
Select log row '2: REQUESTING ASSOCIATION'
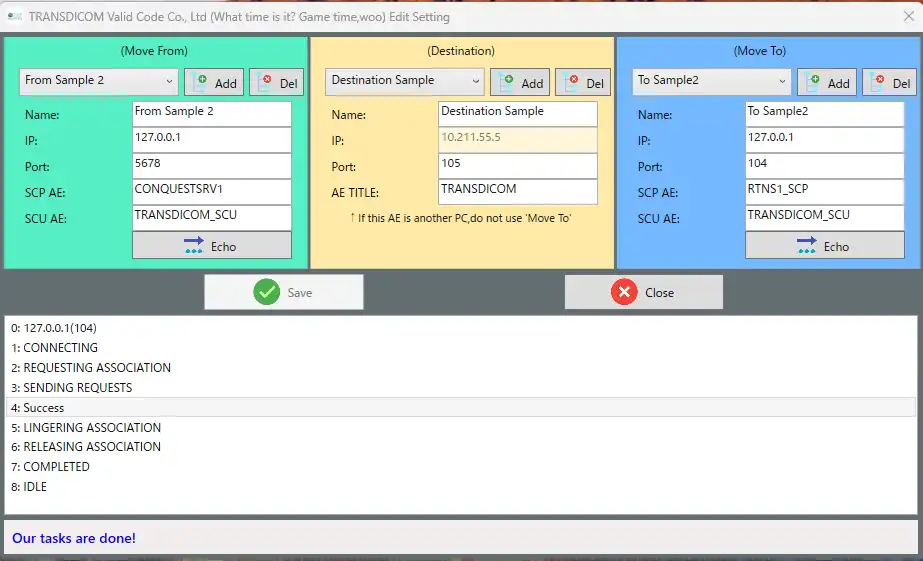point(461,368)
